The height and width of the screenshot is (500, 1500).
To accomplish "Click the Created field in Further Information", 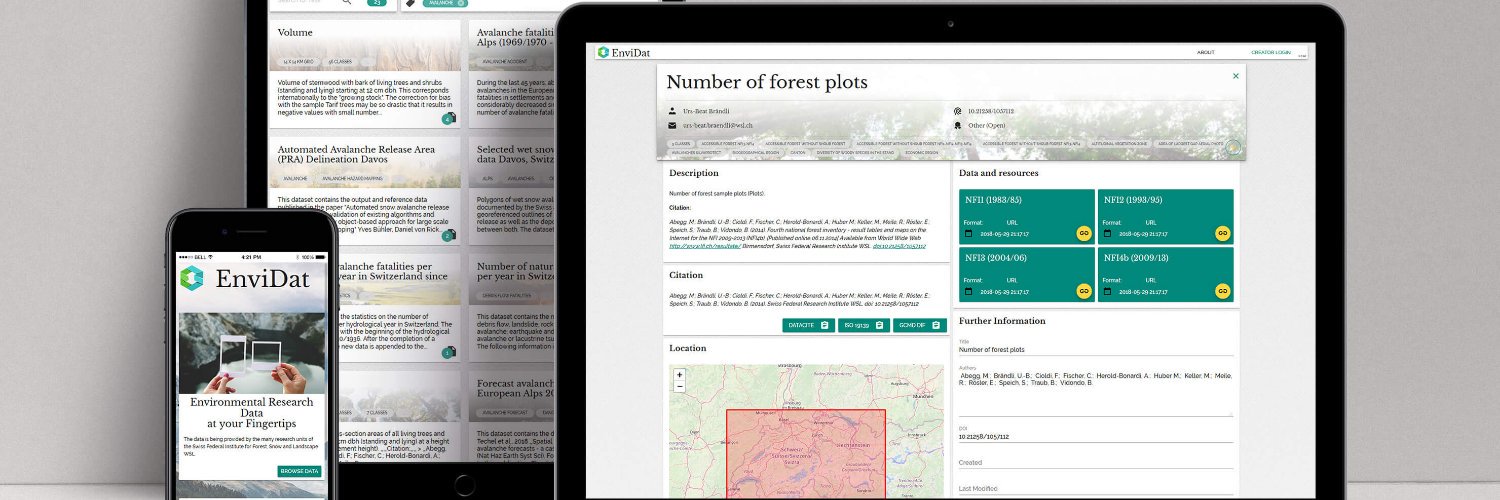I will [x=1095, y=463].
